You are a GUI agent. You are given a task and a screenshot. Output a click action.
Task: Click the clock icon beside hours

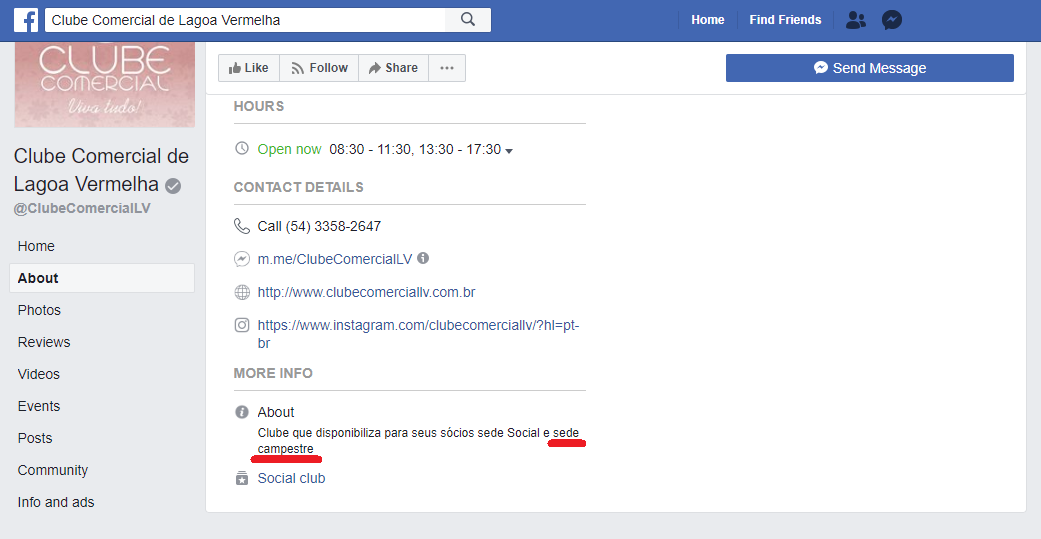pos(242,148)
